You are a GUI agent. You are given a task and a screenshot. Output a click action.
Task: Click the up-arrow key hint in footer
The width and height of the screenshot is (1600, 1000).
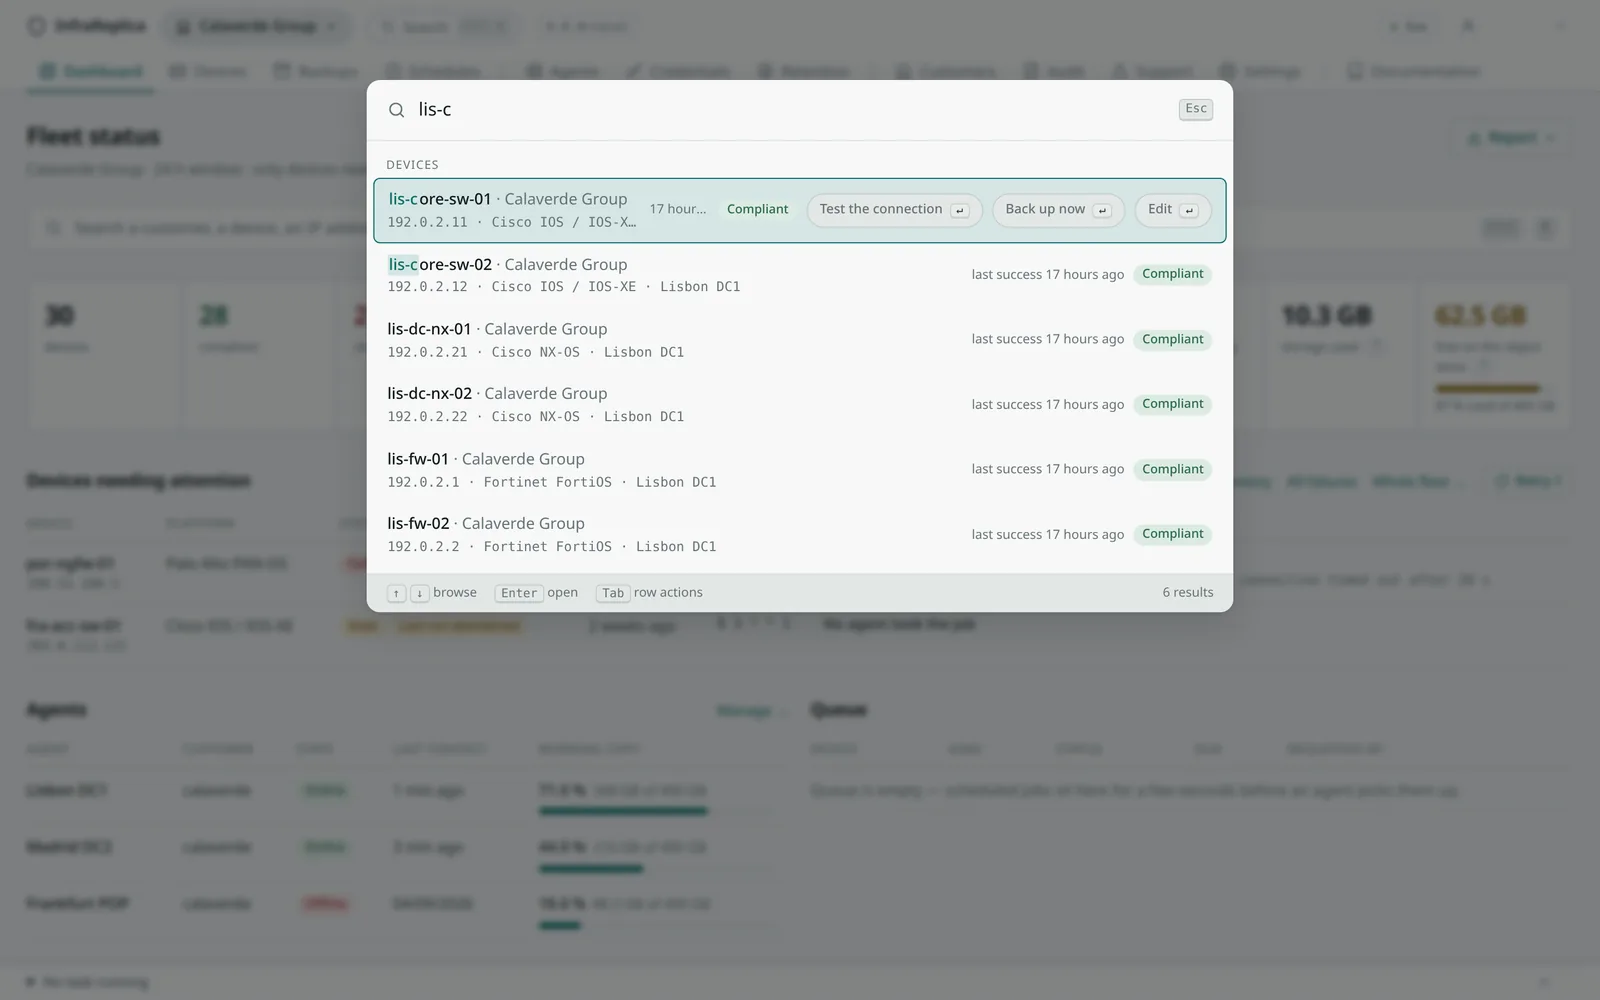tap(396, 593)
